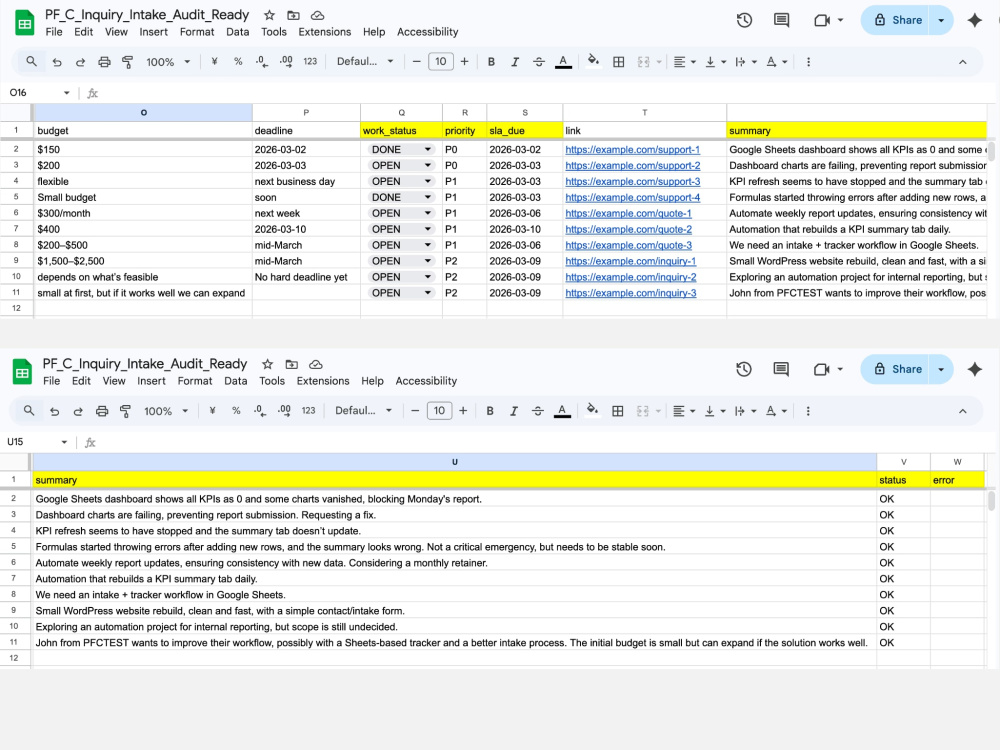Image resolution: width=1000 pixels, height=750 pixels.
Task: Open Extensions menu in upper window
Action: pos(325,32)
